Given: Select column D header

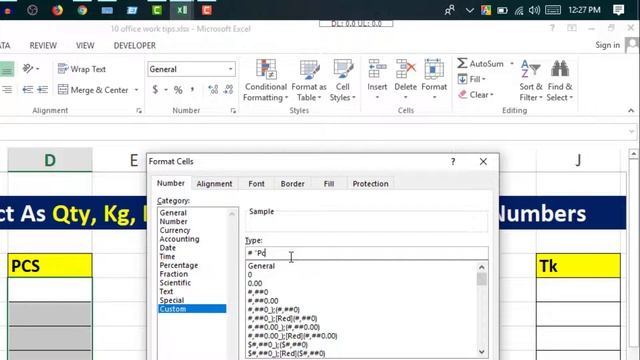Looking at the screenshot, I should [x=50, y=160].
